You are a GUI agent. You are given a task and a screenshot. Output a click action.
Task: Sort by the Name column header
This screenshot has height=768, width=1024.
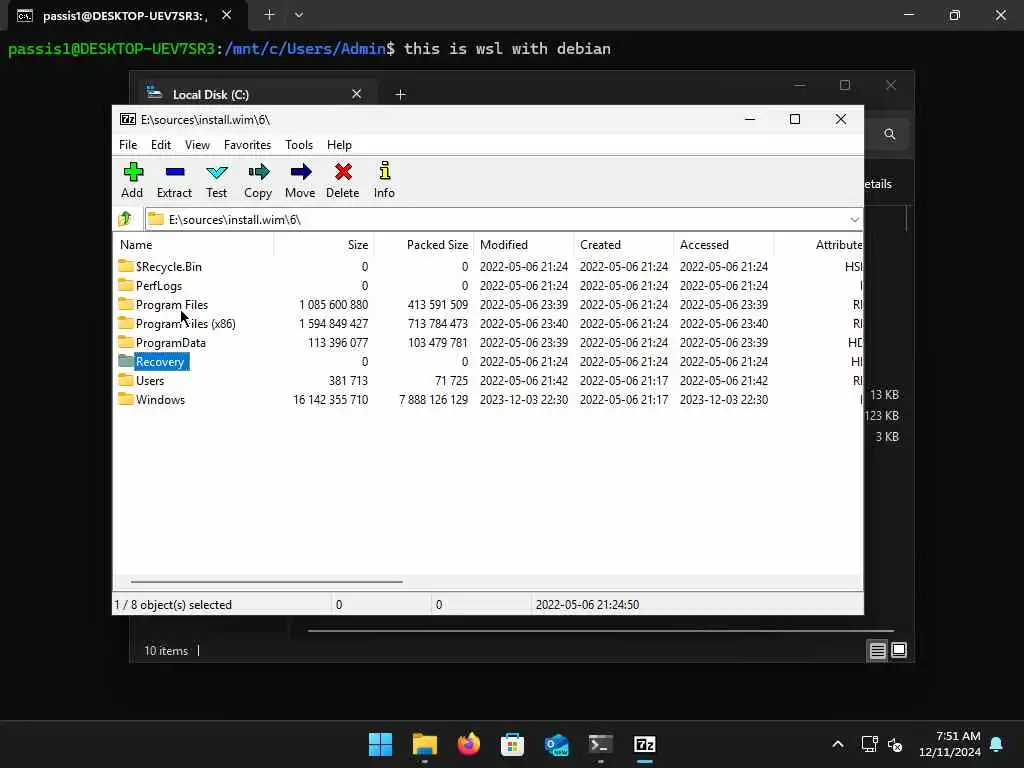point(195,245)
